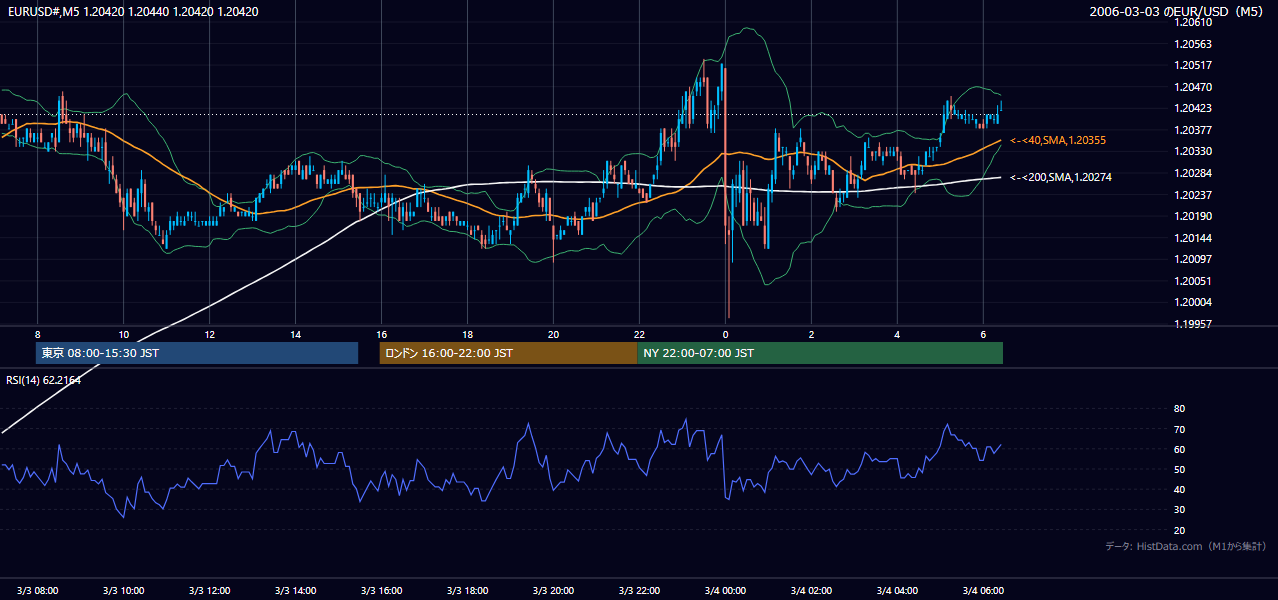Viewport: 1278px width, 600px height.
Task: Click the NY 22:00-07:00 JST session bar
Action: (820, 353)
